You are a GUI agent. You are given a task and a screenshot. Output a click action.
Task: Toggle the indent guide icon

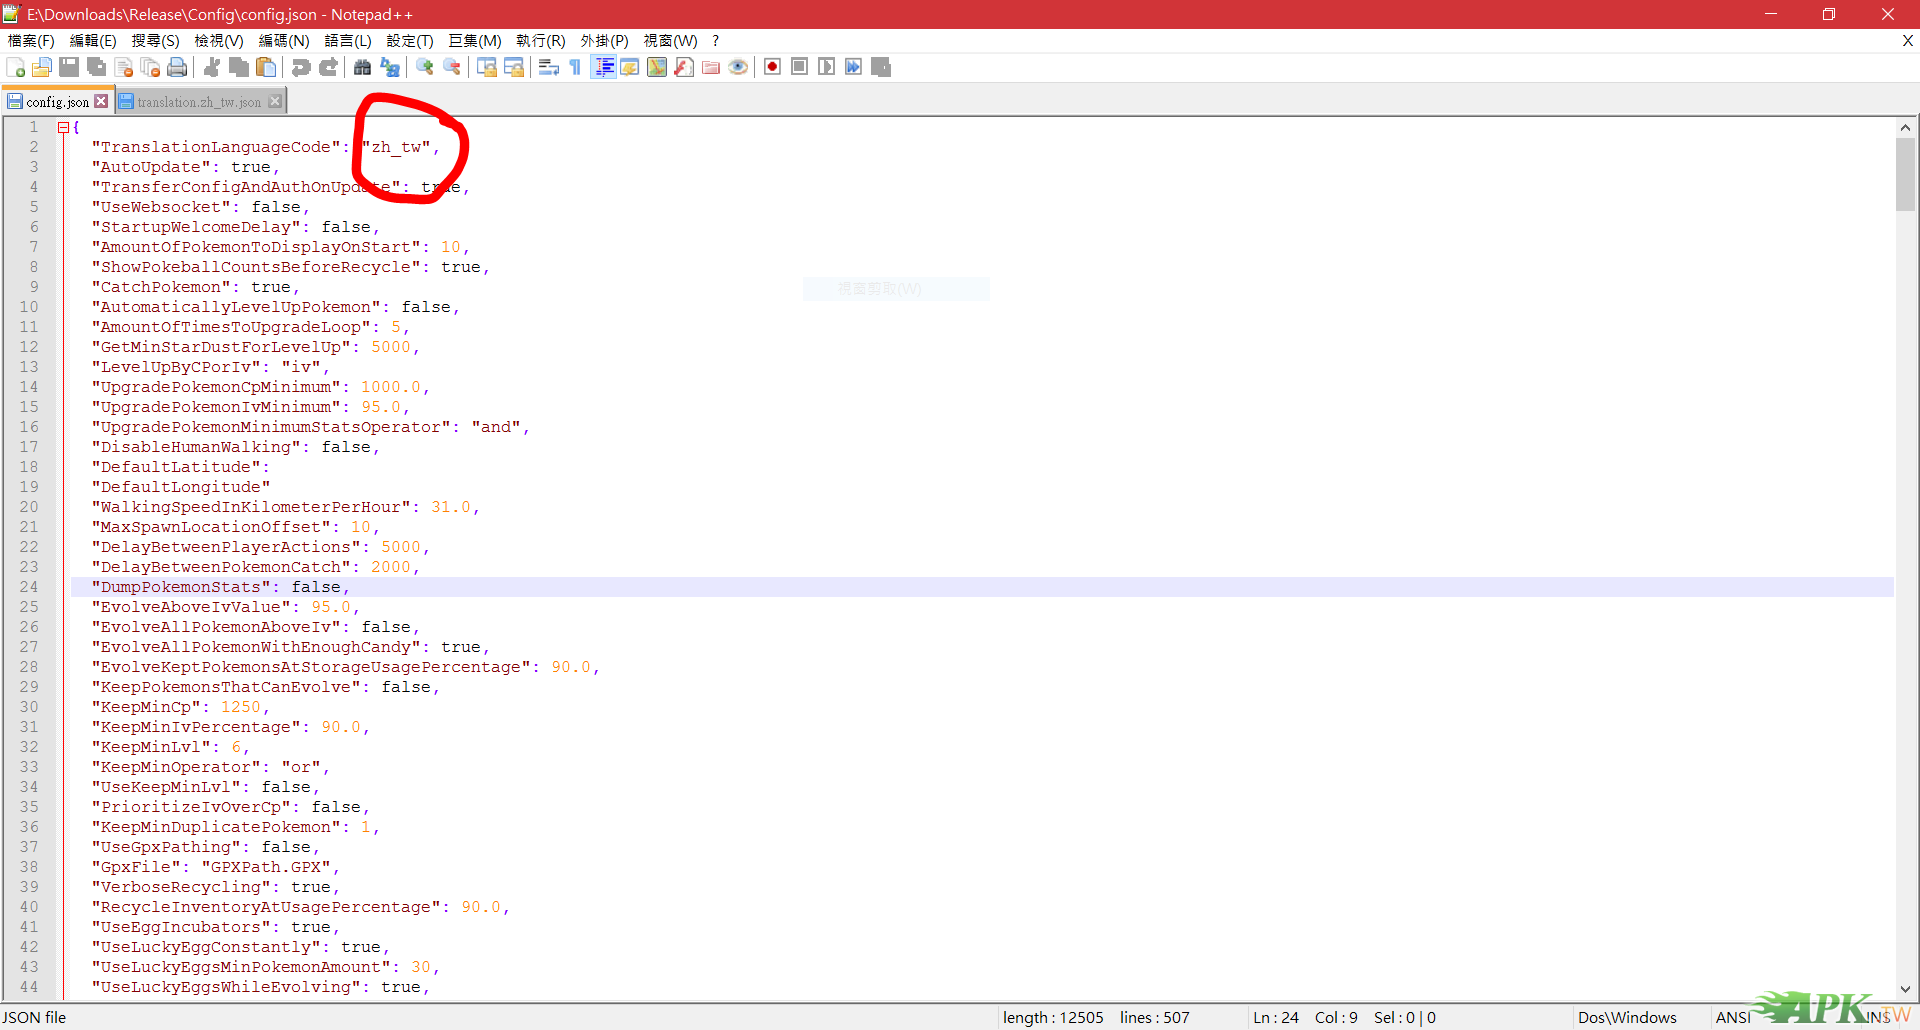coord(603,67)
